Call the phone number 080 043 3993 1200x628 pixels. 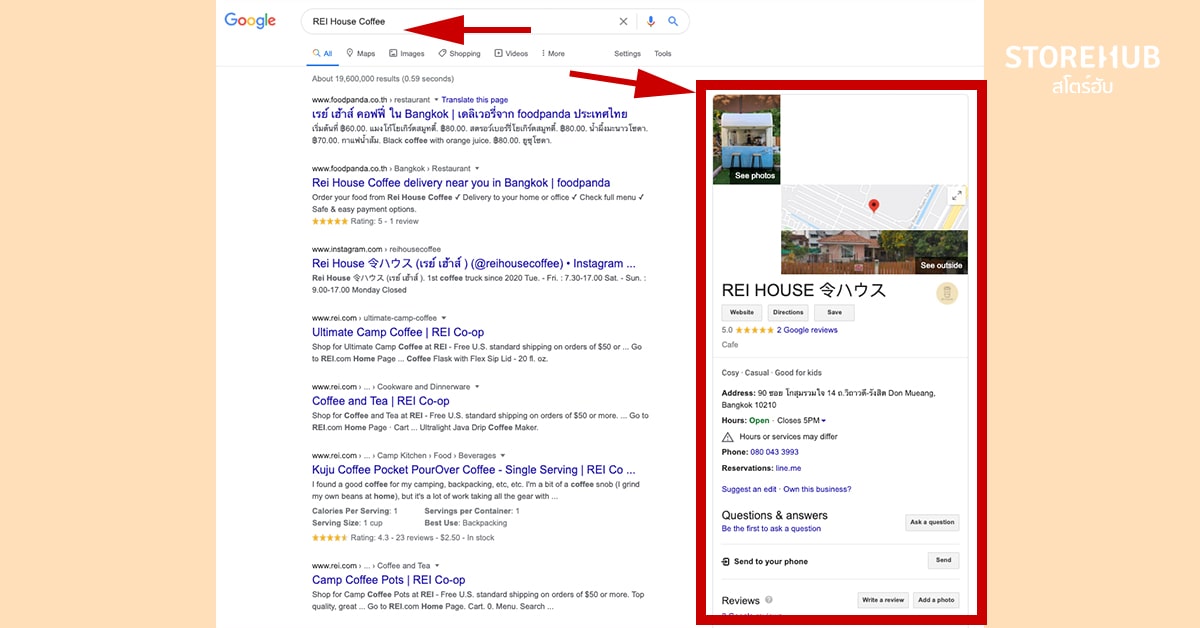point(775,452)
